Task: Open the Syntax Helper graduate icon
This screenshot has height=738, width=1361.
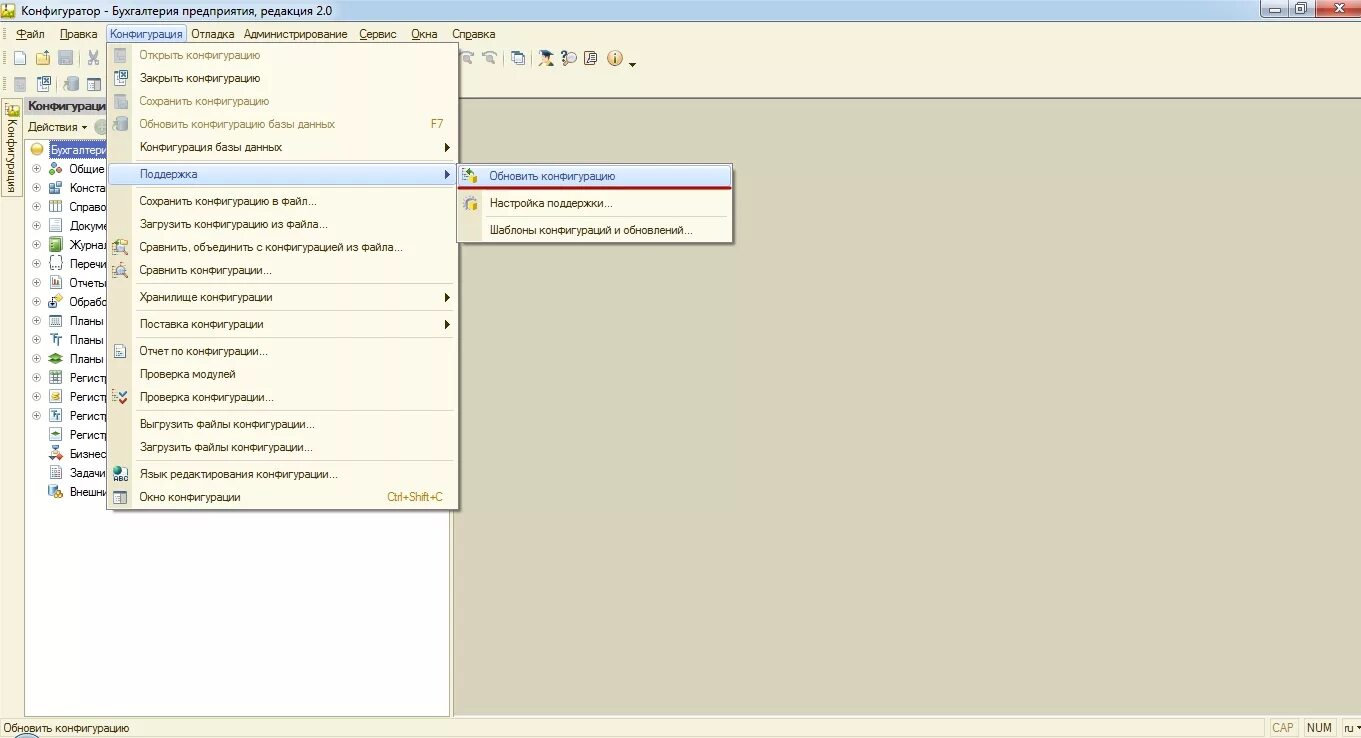Action: (546, 58)
